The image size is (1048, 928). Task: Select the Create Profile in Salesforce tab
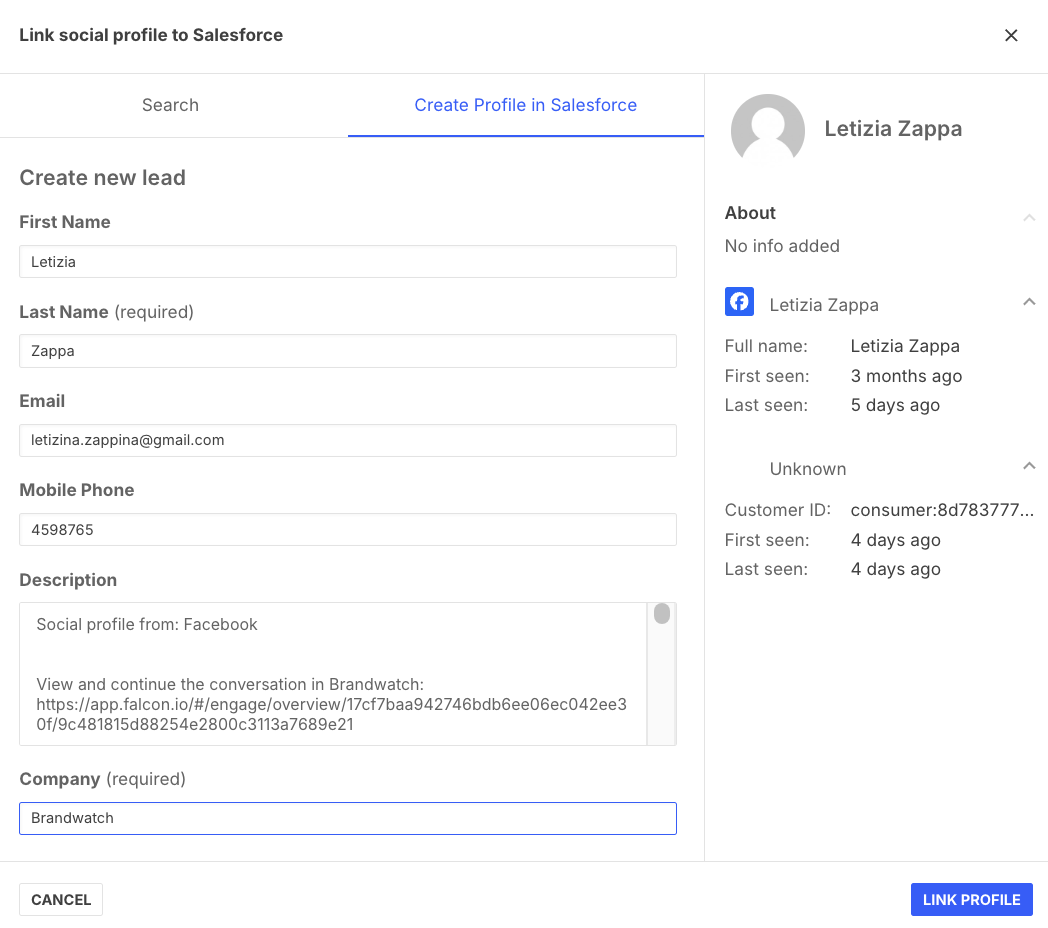point(525,105)
